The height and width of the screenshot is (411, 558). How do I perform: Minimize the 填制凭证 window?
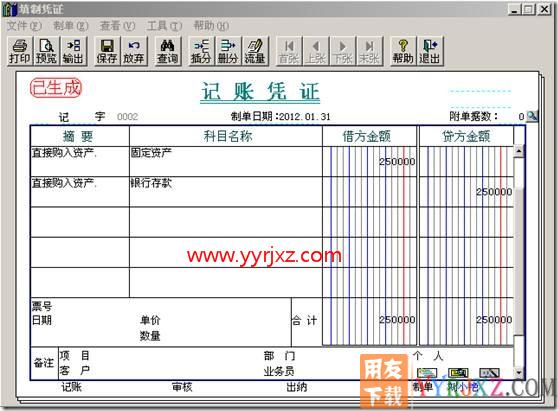(x=514, y=9)
